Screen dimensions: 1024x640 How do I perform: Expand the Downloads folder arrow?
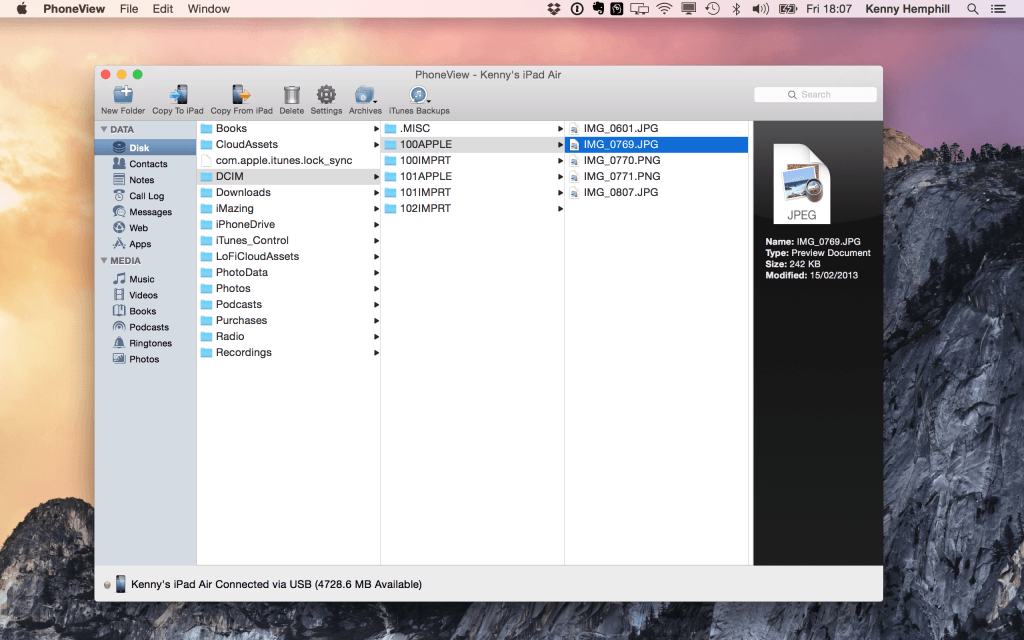(377, 192)
